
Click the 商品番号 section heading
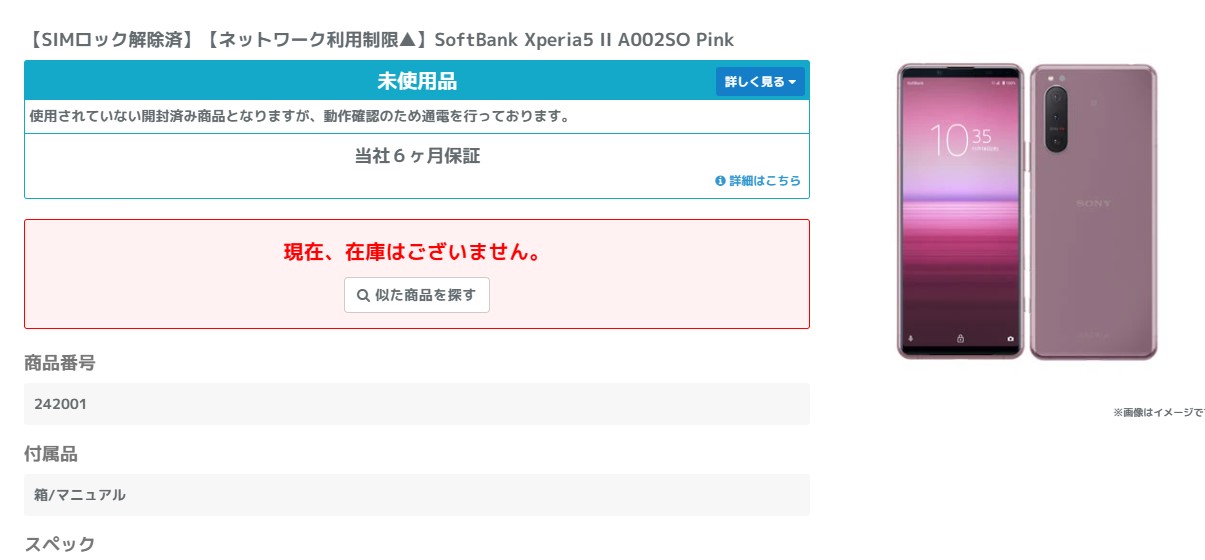[60, 363]
